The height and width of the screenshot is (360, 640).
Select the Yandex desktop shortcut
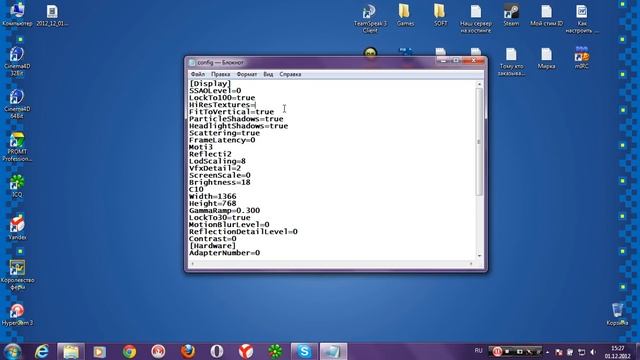17,228
